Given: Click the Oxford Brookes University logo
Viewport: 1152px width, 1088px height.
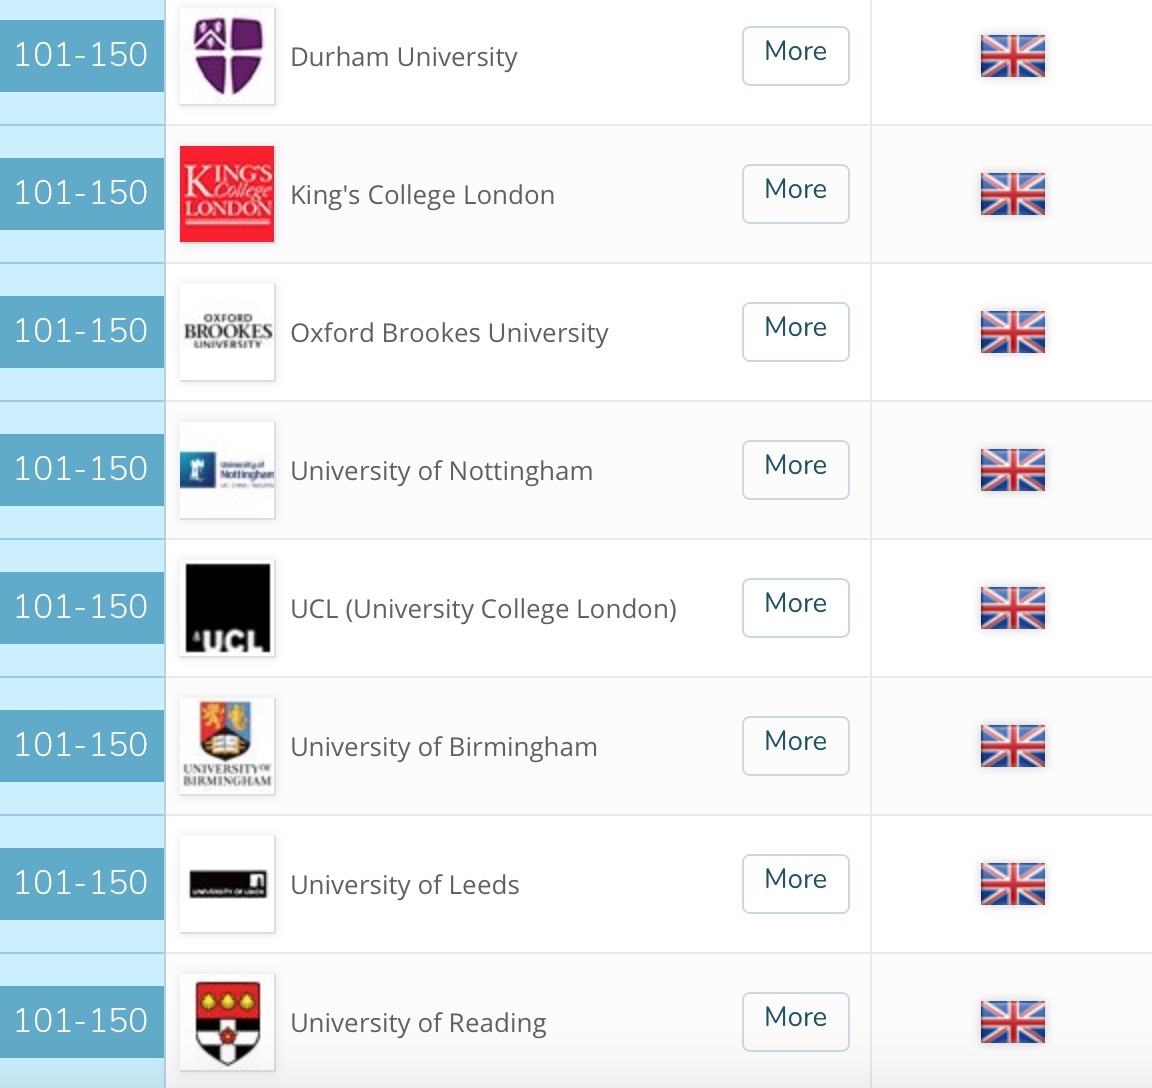Looking at the screenshot, I should 227,332.
